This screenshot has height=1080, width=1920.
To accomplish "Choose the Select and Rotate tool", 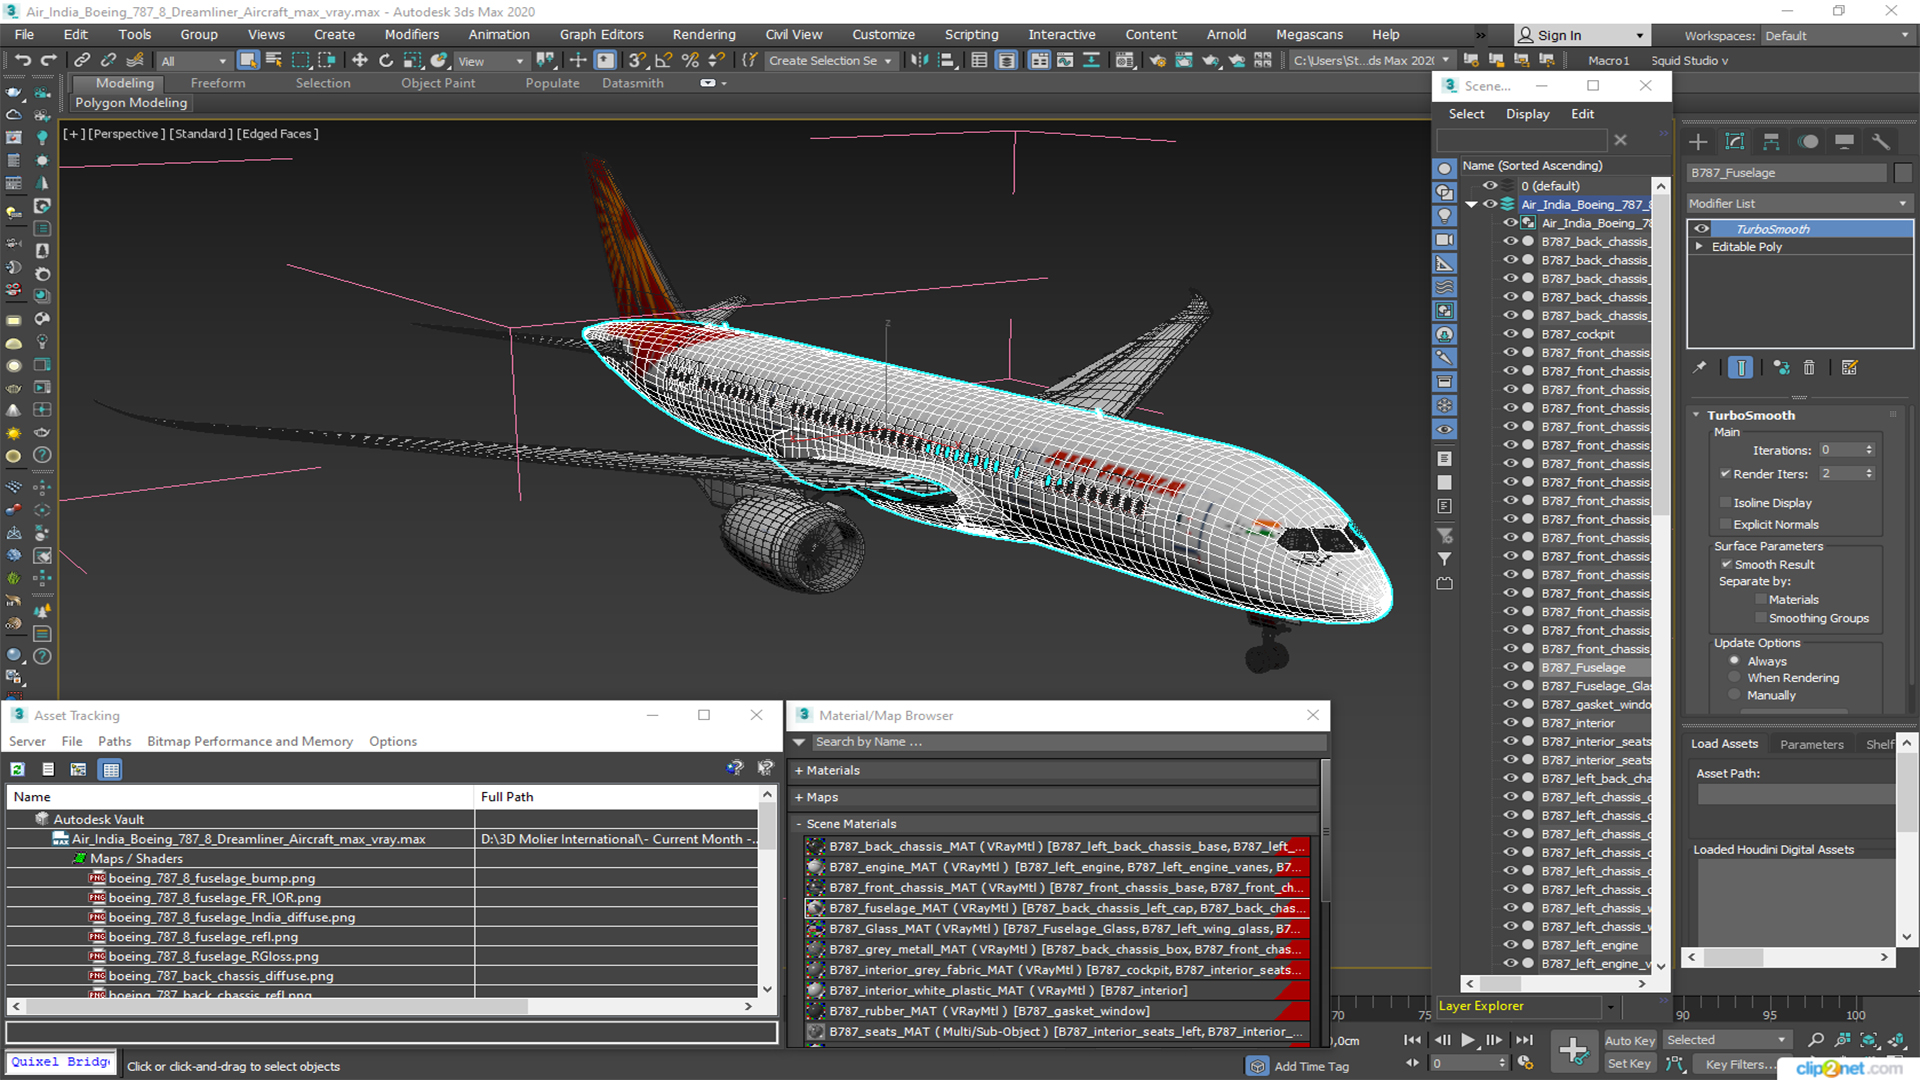I will (386, 61).
